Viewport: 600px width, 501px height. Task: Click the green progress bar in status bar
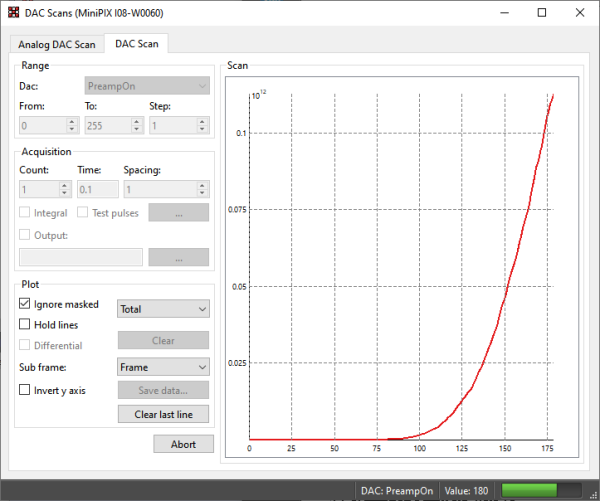click(541, 490)
